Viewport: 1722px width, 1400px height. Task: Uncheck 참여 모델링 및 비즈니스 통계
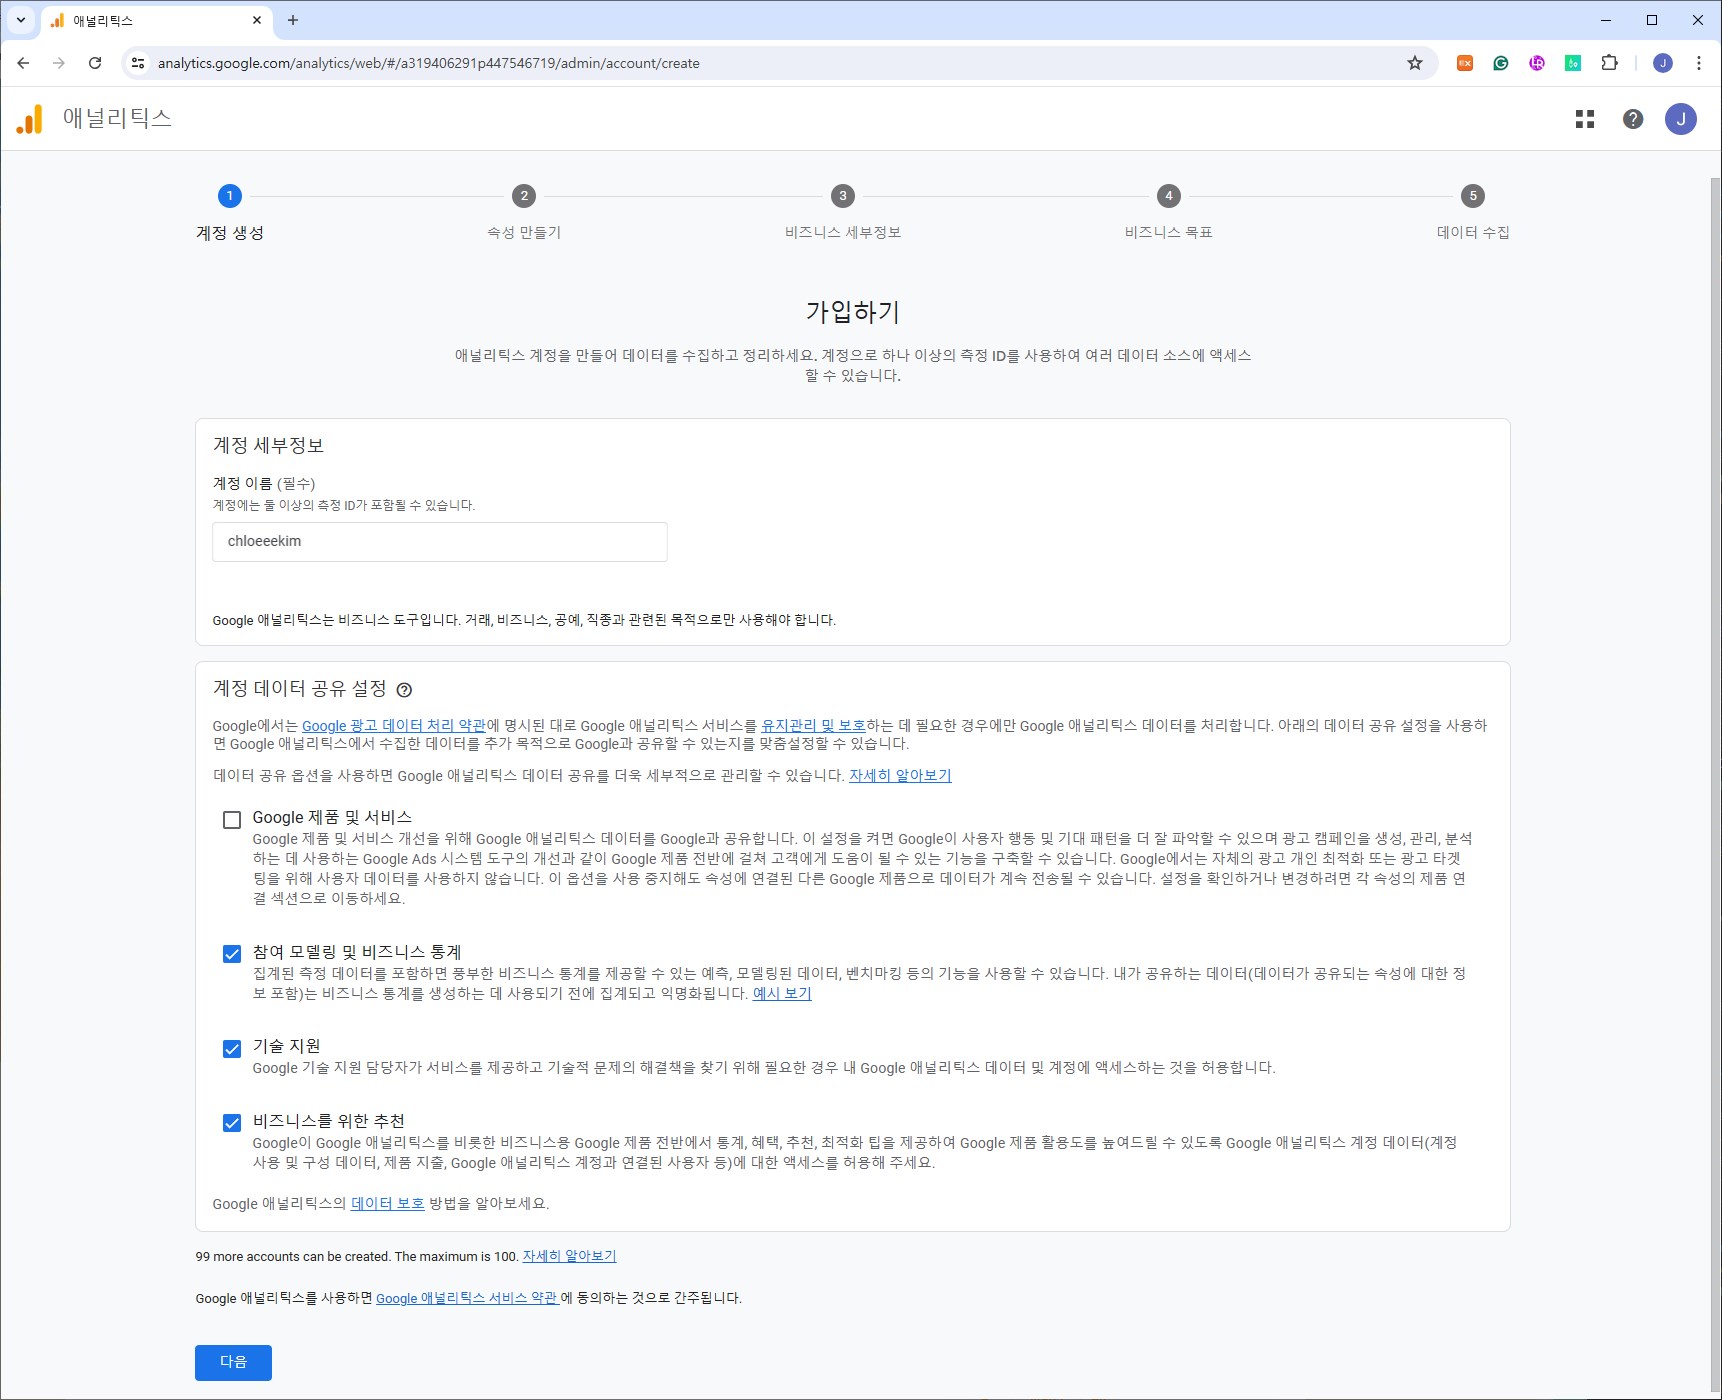tap(232, 954)
